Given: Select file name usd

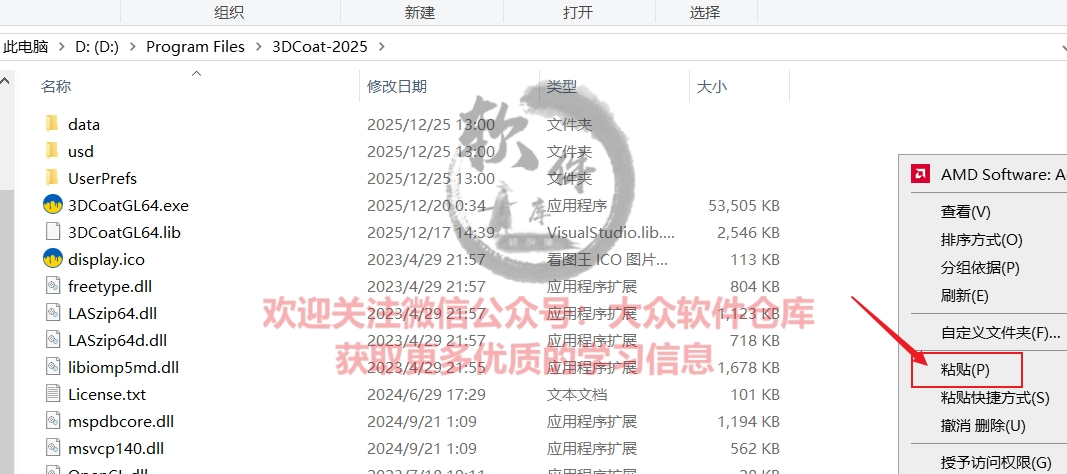Looking at the screenshot, I should click(x=80, y=152).
